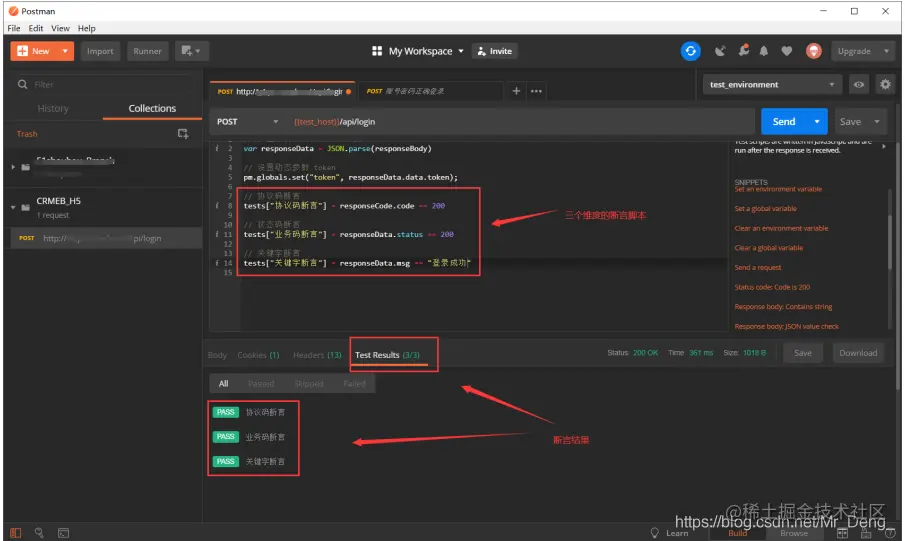905x541 pixels.
Task: Create a new collection with plus-folder icon
Action: point(183,133)
